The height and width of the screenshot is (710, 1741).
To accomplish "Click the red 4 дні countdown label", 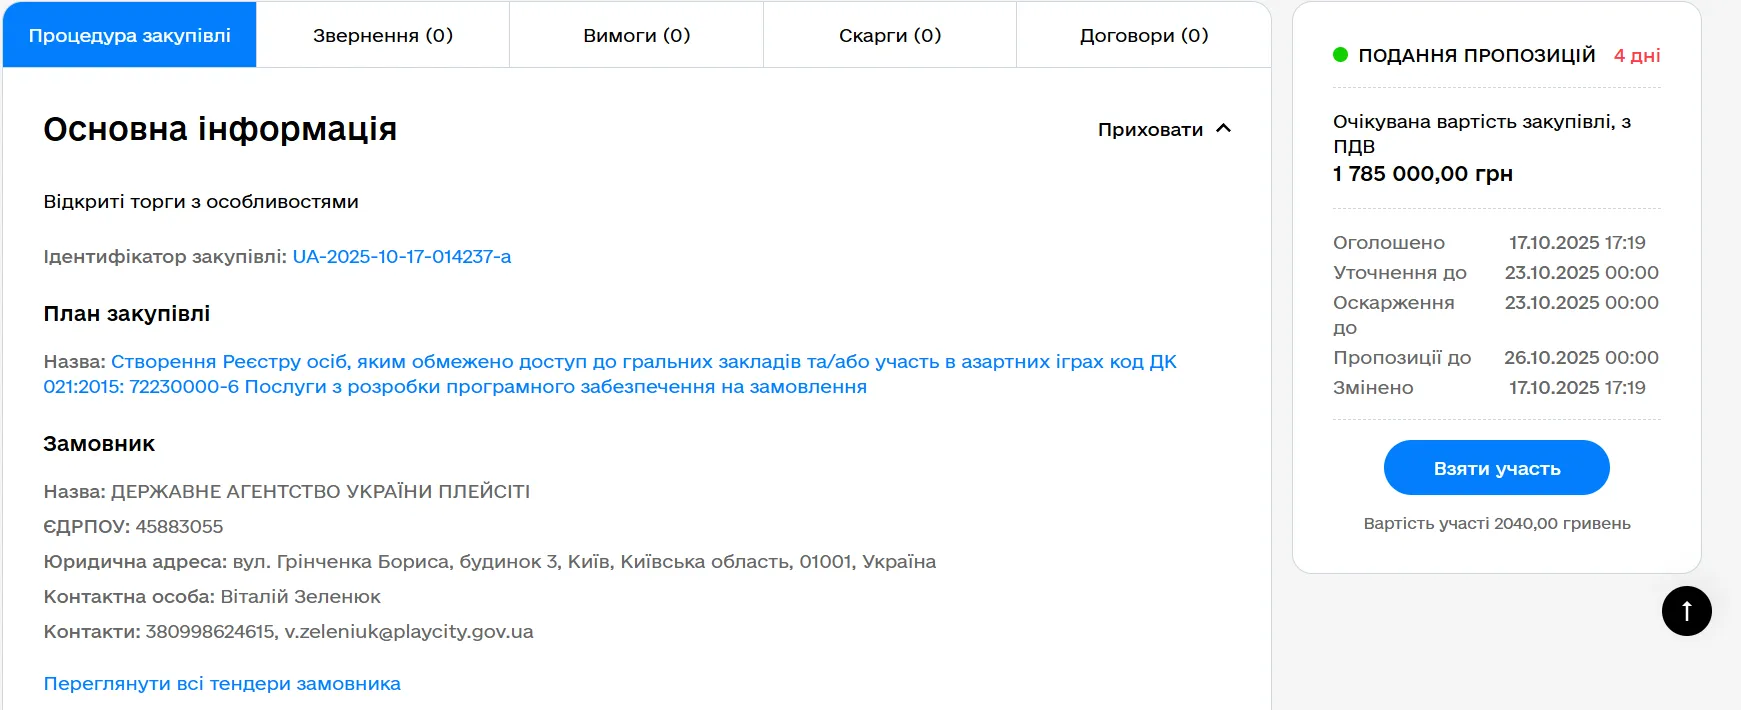I will click(1637, 56).
